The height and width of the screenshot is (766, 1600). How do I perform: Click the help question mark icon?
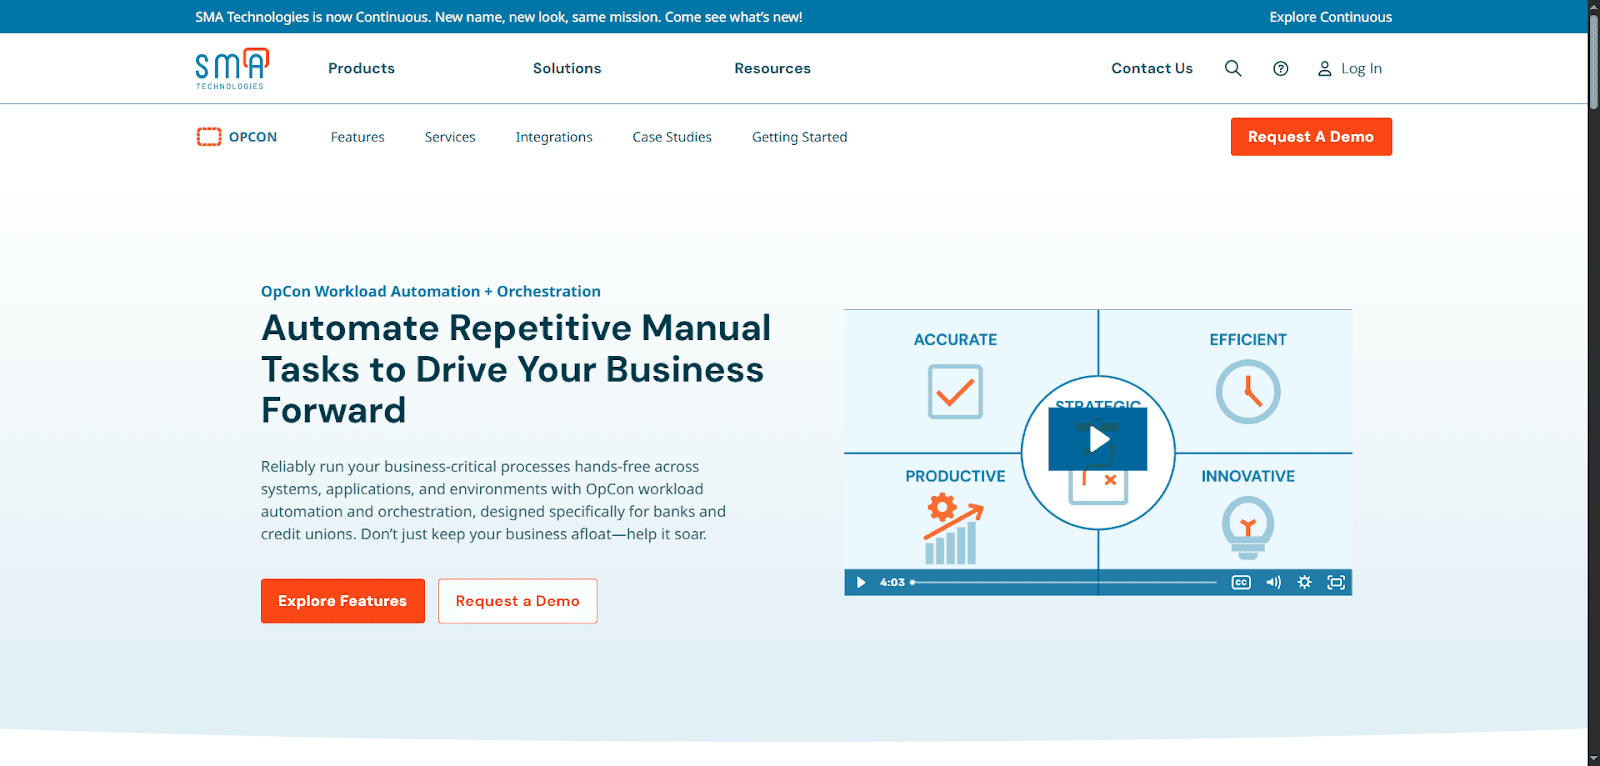1281,68
